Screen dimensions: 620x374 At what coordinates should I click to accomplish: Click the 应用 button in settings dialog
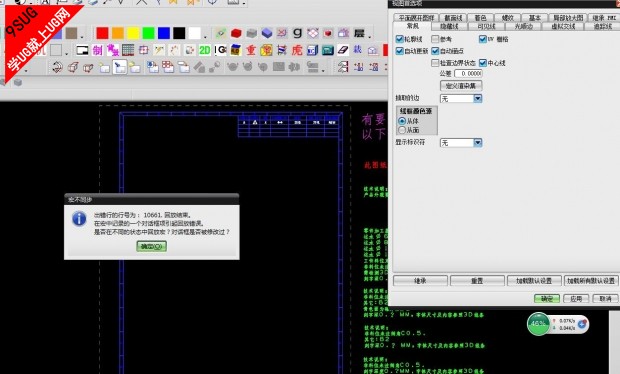click(x=576, y=298)
